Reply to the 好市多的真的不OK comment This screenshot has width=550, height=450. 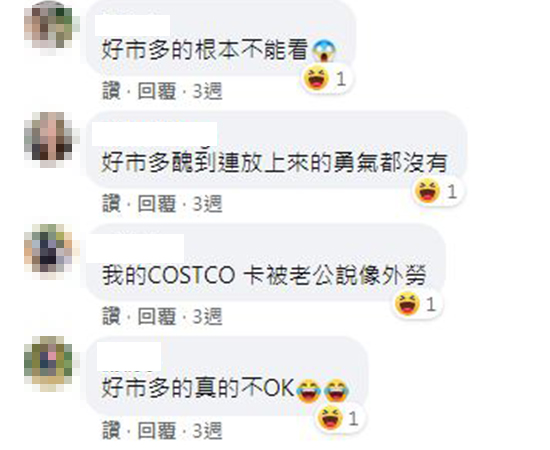(x=156, y=430)
